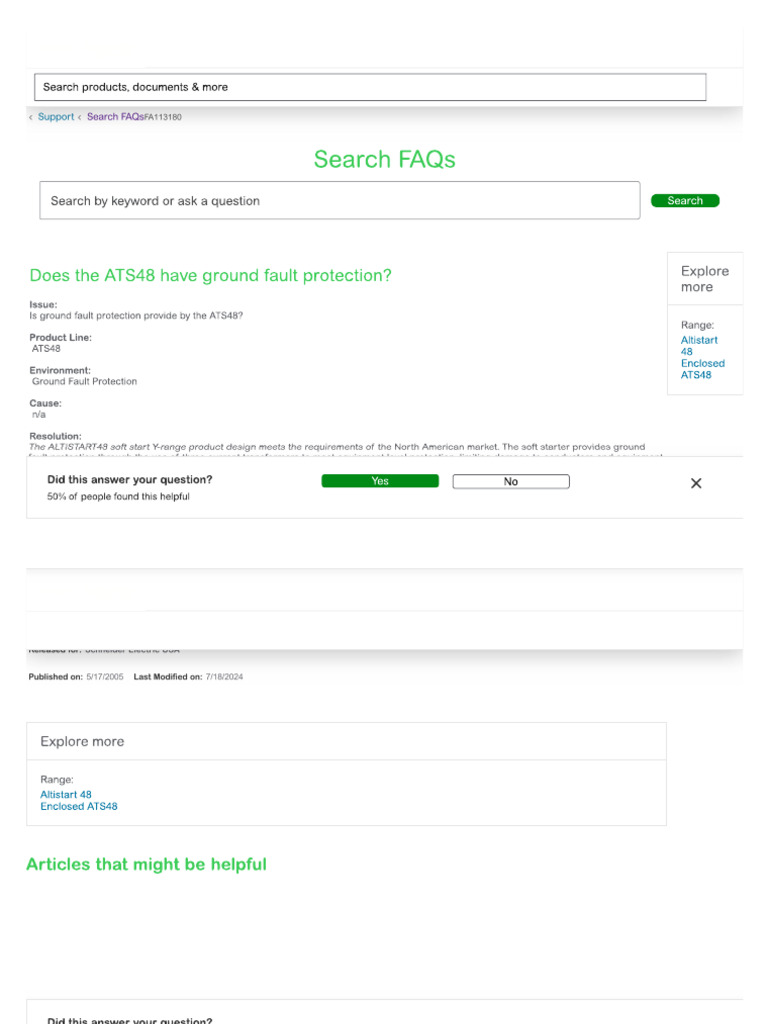Click the 'Search FAQs' page heading

click(384, 159)
